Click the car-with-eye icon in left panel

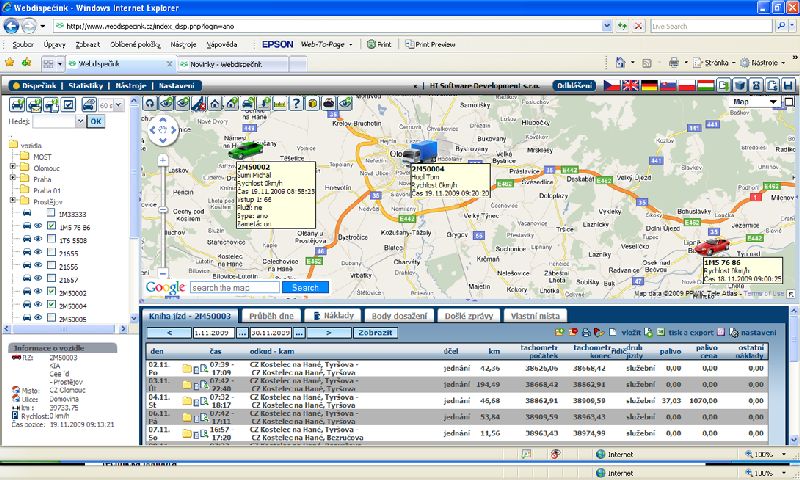pos(89,105)
